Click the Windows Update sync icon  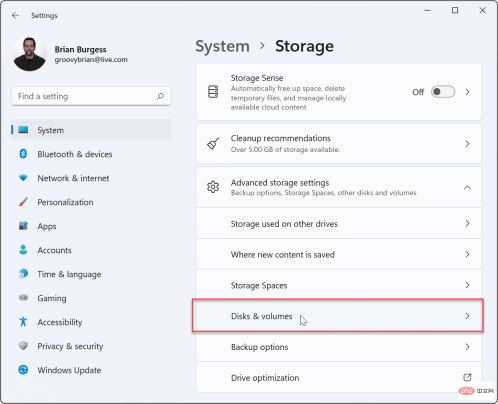coord(23,370)
